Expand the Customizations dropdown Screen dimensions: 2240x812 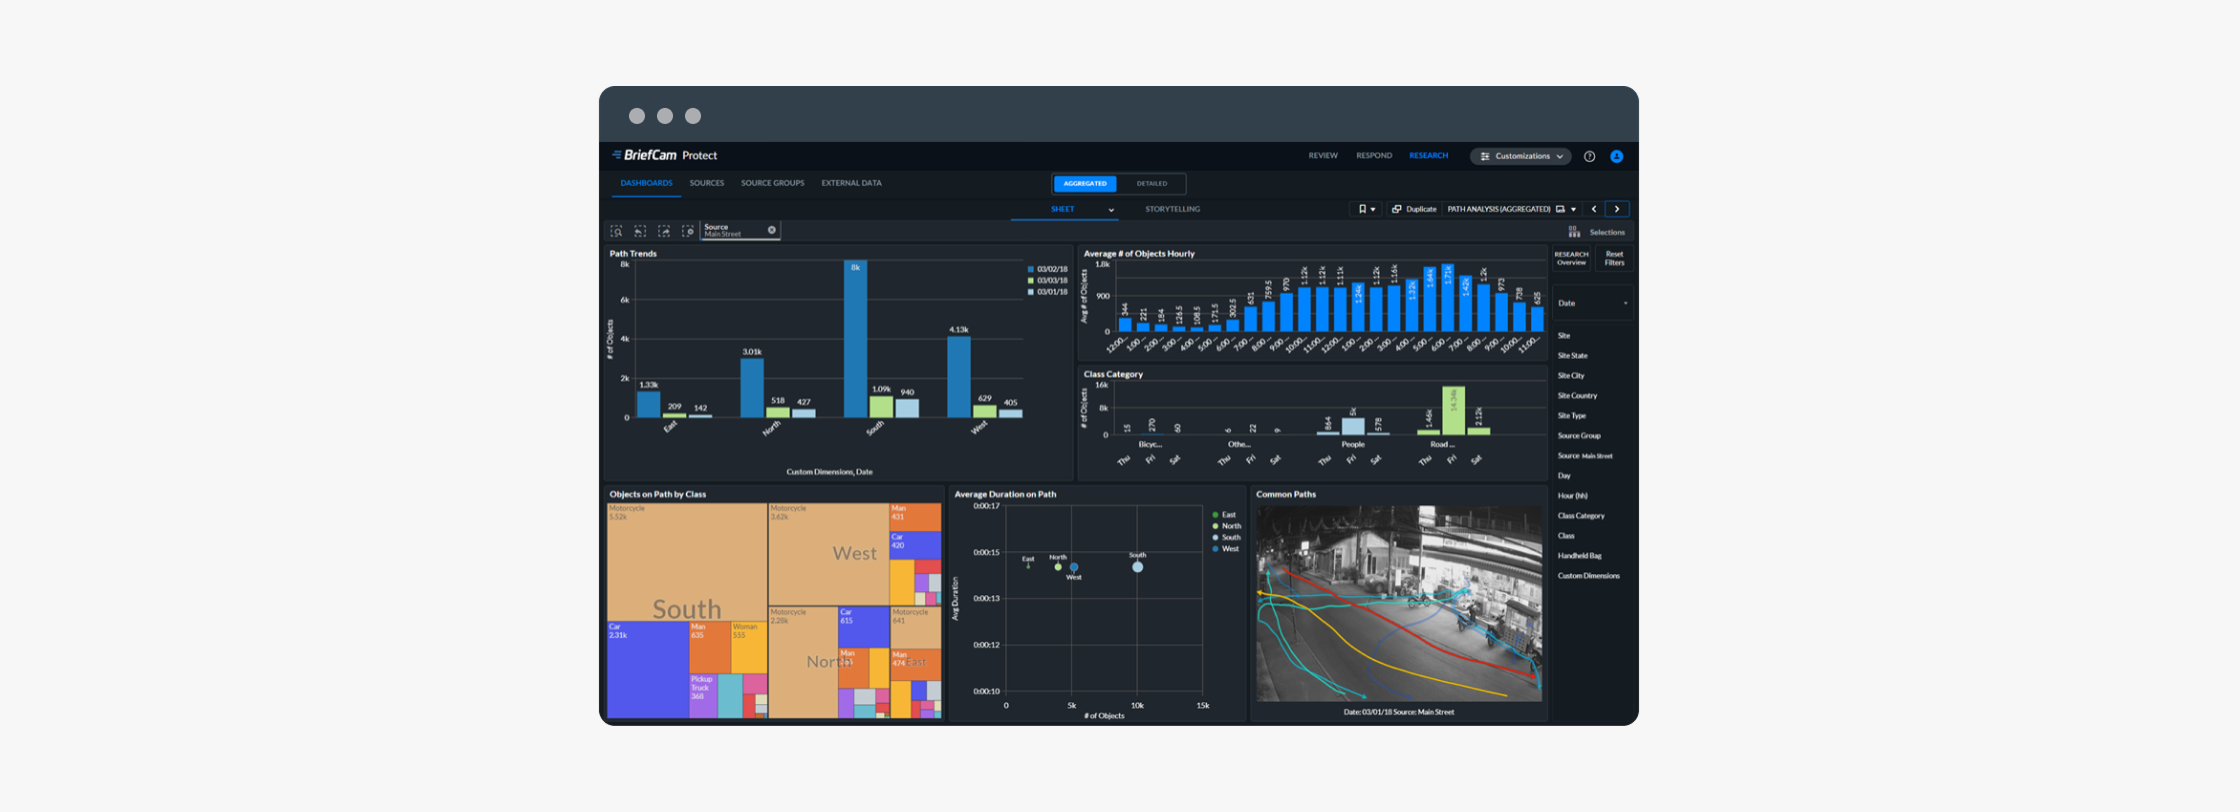[1521, 156]
